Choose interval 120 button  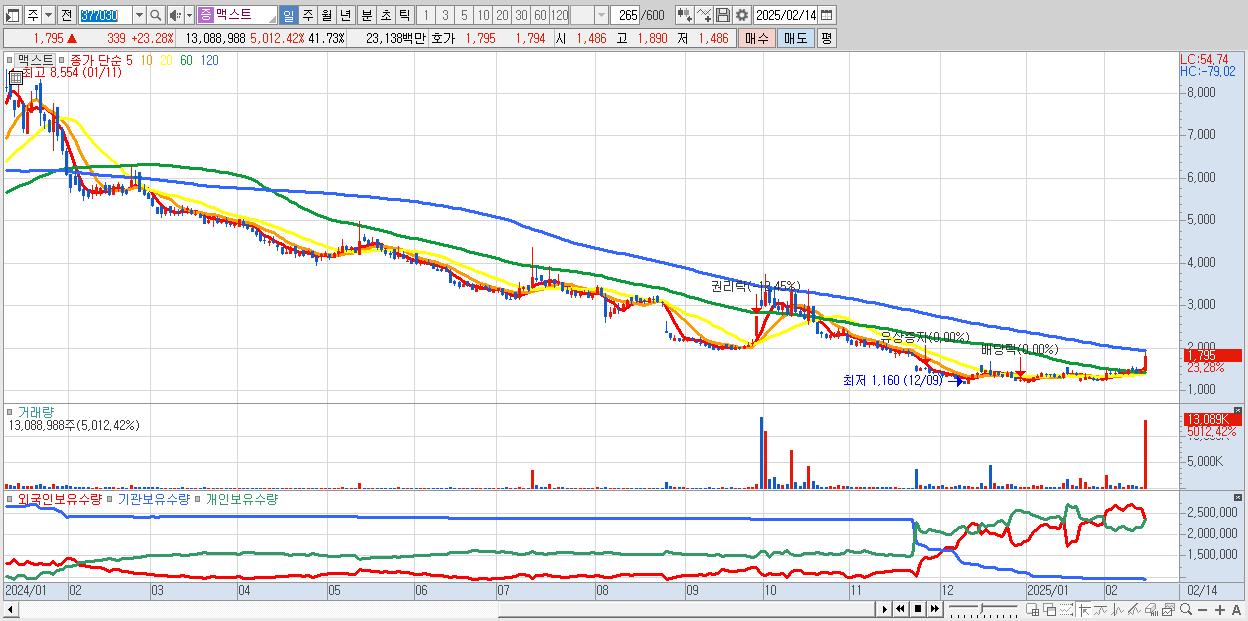pyautogui.click(x=560, y=15)
